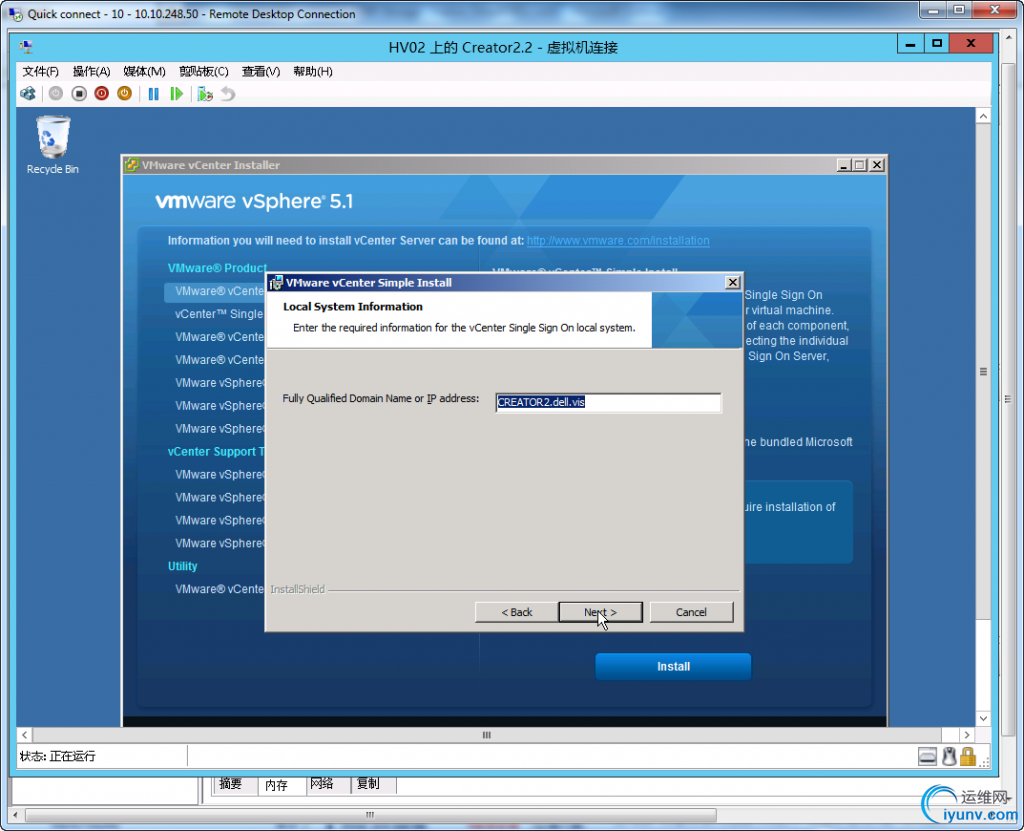Switch to the 内存 tab

pos(277,785)
